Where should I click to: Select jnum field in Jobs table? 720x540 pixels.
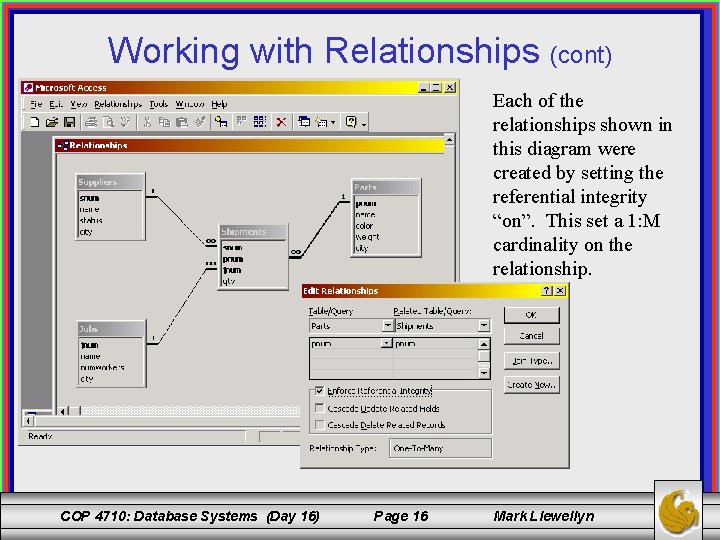[90, 345]
